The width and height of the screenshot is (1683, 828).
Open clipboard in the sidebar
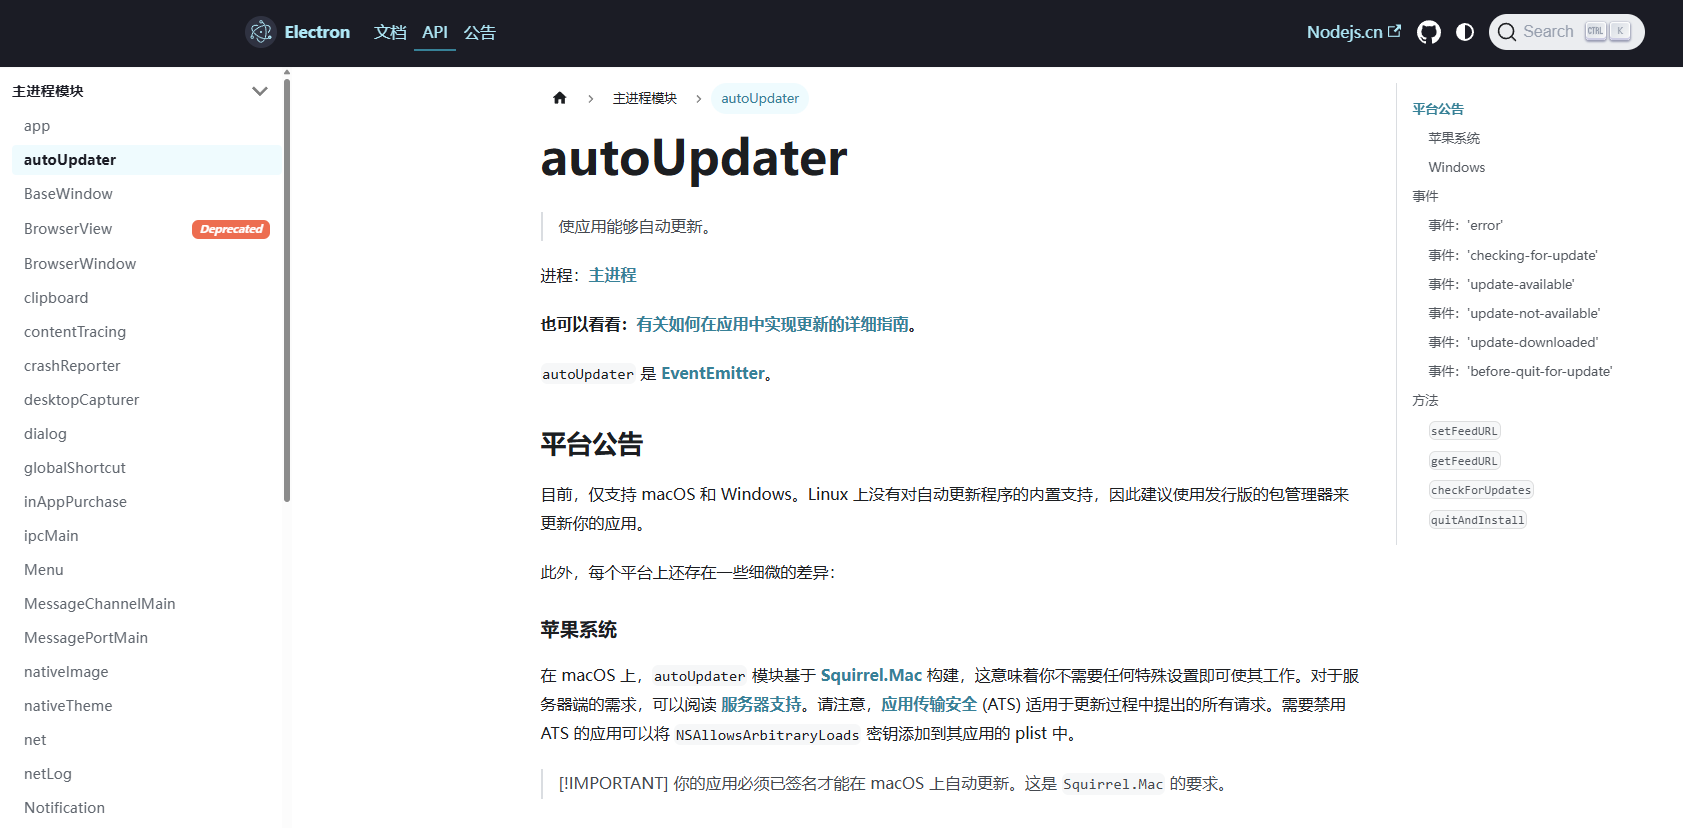tap(146, 298)
